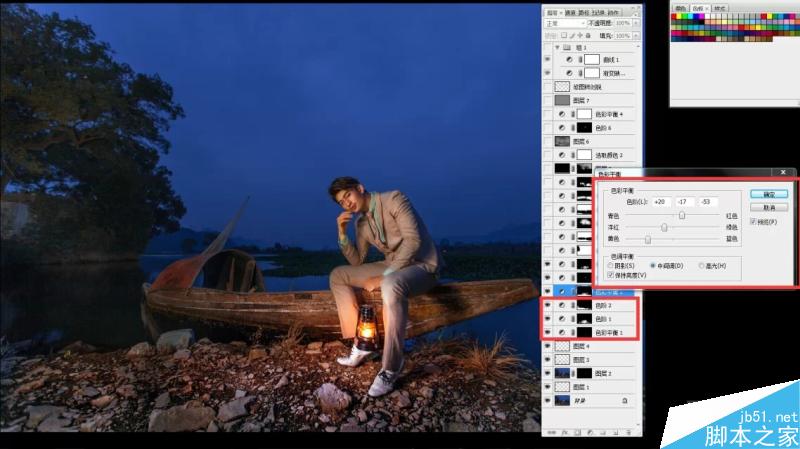Select 曲线 1 layer mask thumbnail

click(592, 60)
